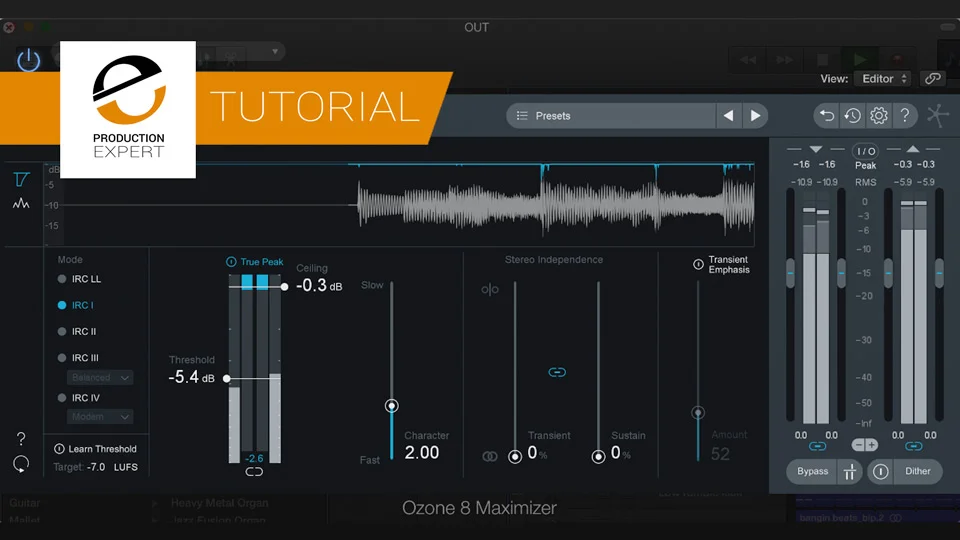Open the undo history icon
Viewport: 960px width, 540px height.
tap(852, 116)
